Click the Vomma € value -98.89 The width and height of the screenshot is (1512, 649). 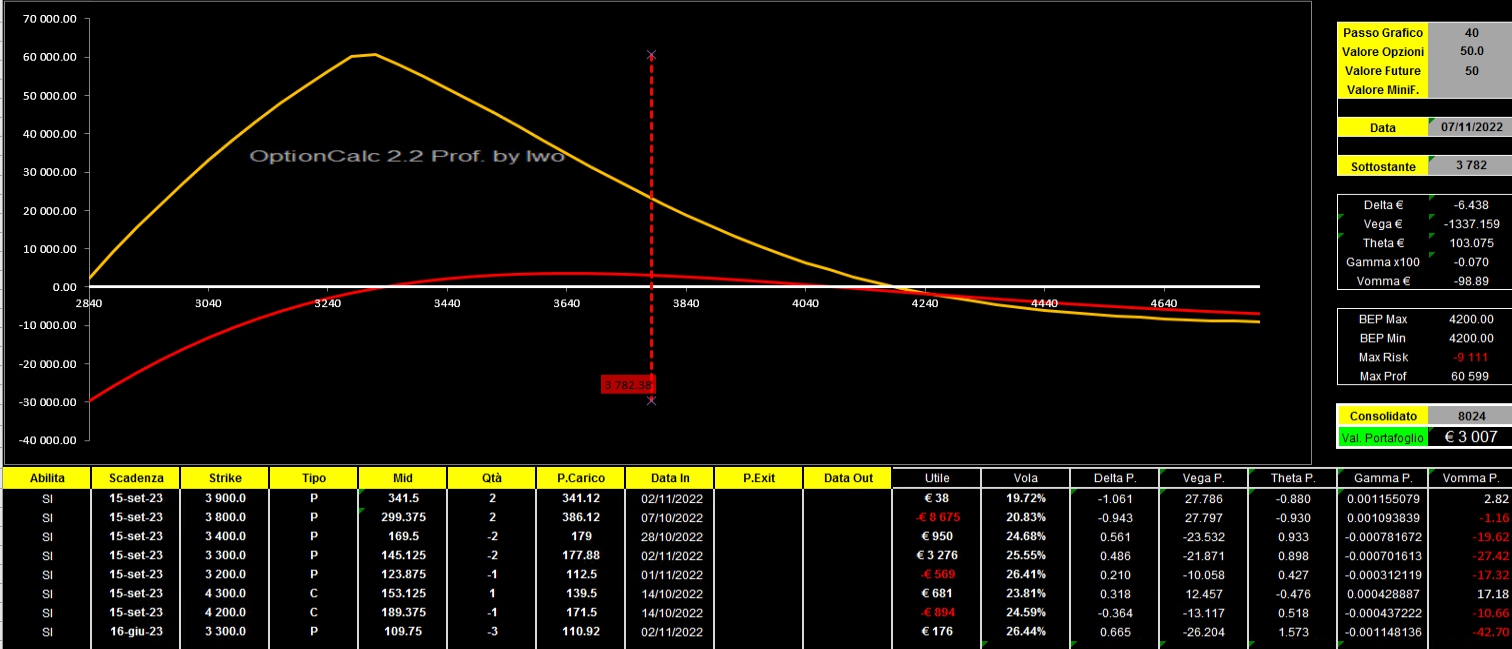1470,281
